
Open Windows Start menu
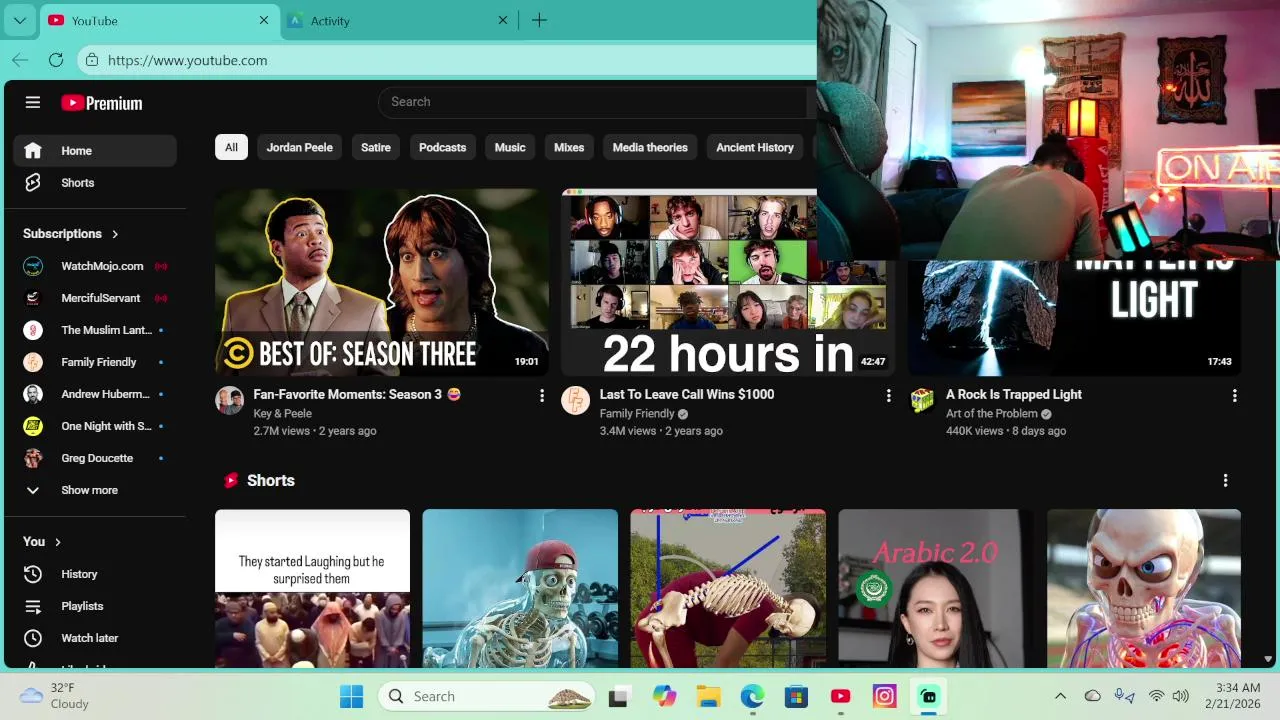pyautogui.click(x=352, y=696)
